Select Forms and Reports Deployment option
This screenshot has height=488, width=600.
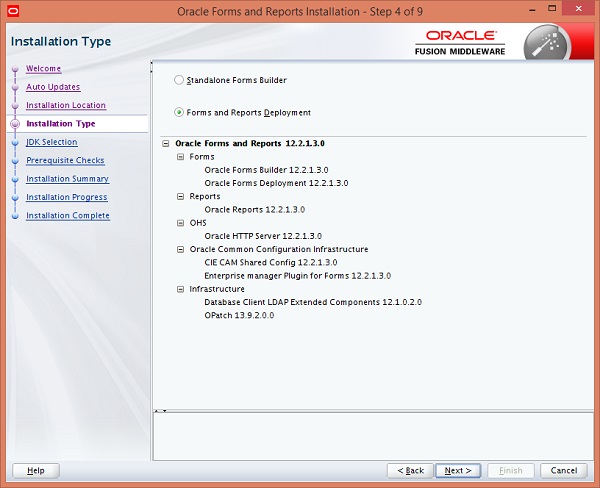pos(179,113)
